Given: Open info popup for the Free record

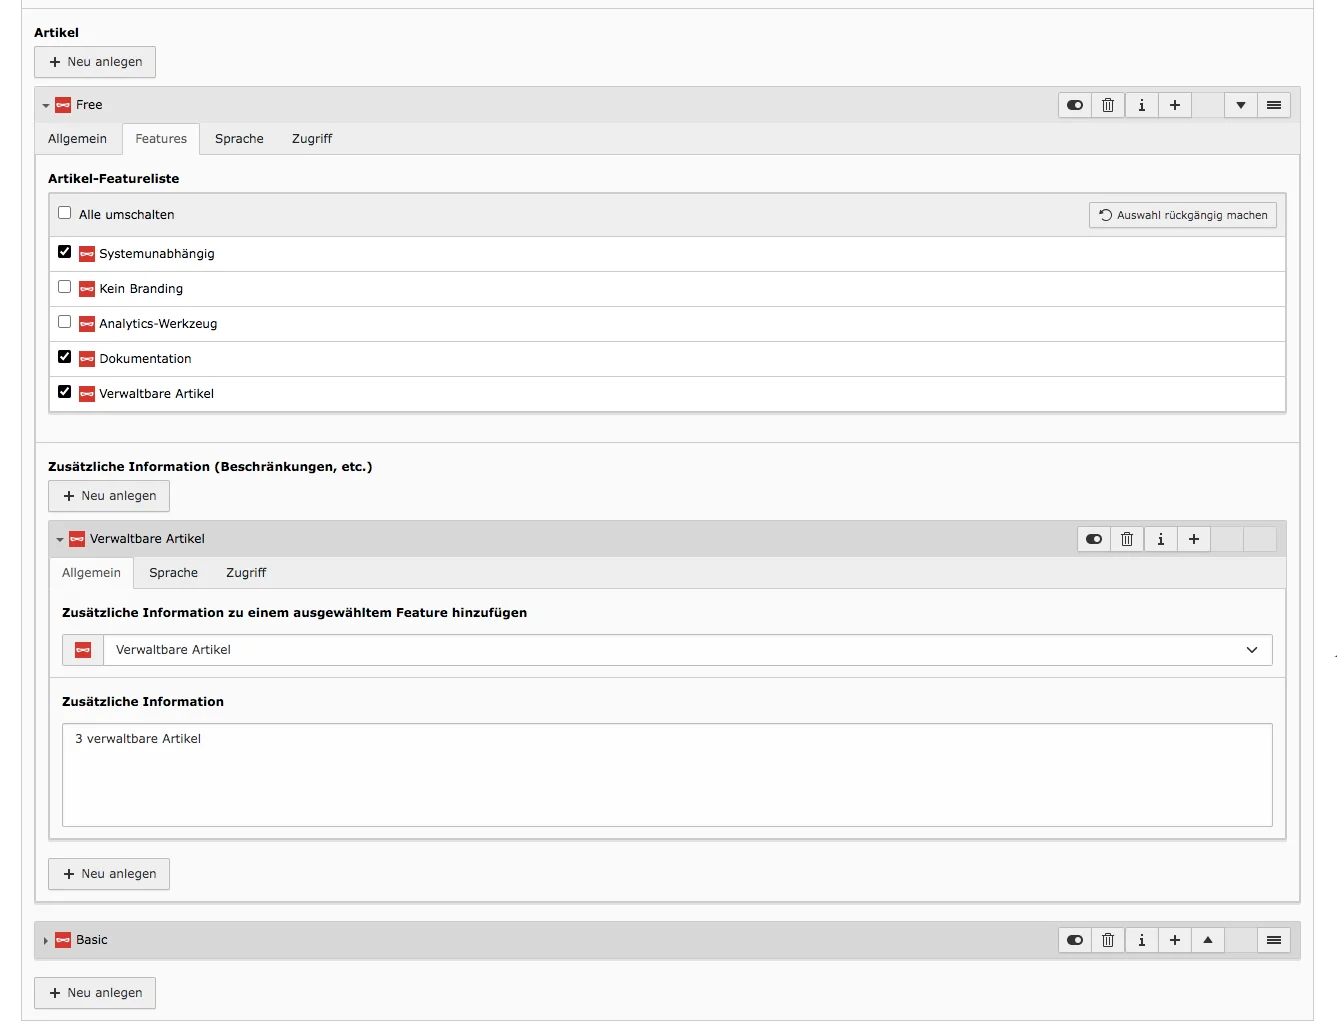Looking at the screenshot, I should click(1141, 105).
